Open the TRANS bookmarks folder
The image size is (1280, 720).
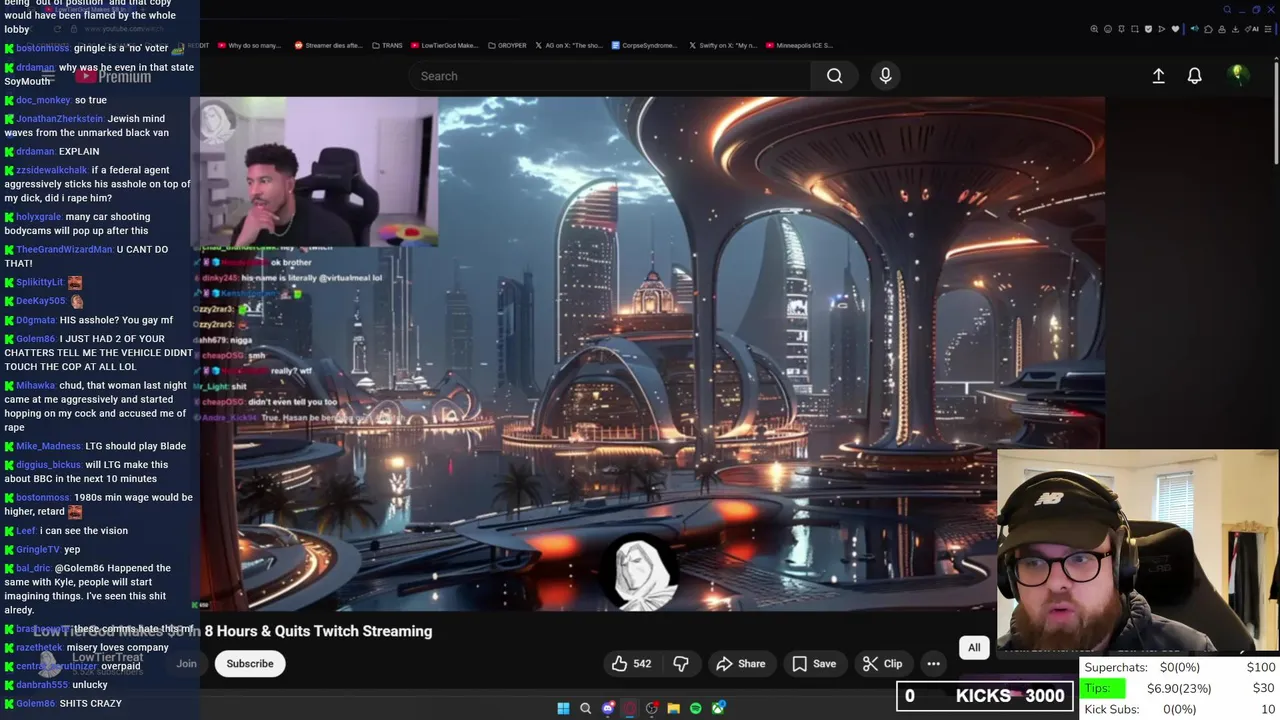(387, 45)
